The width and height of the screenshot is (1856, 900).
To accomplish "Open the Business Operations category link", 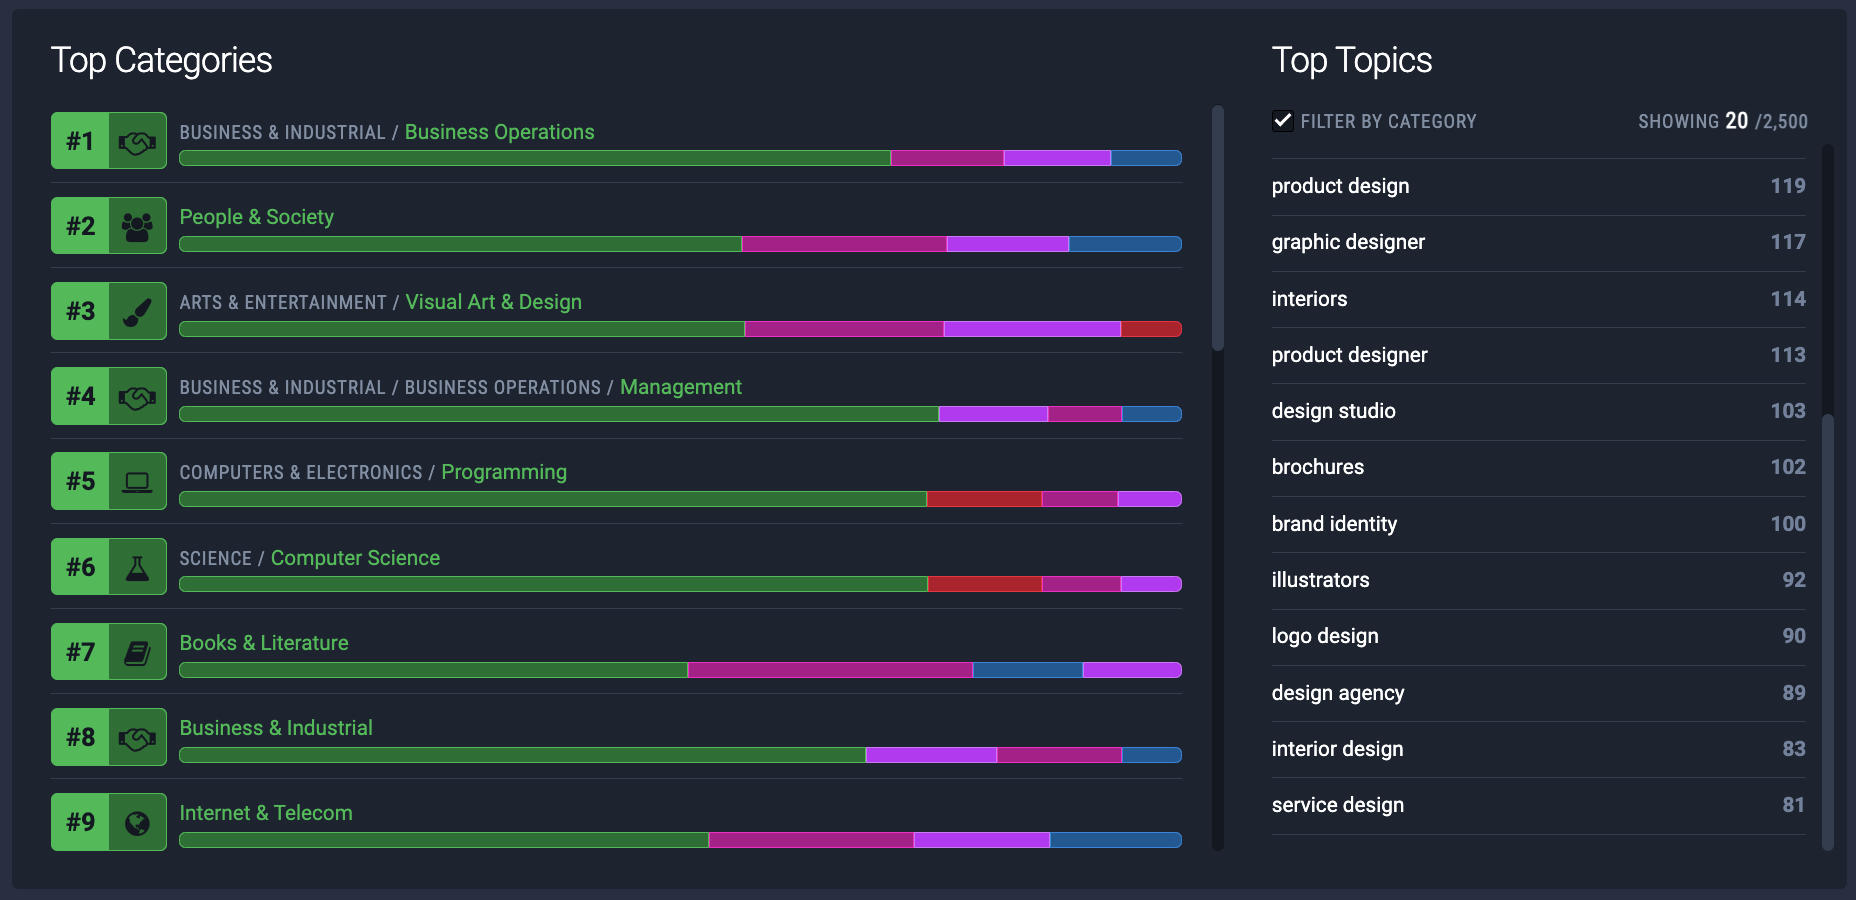I will pos(499,132).
